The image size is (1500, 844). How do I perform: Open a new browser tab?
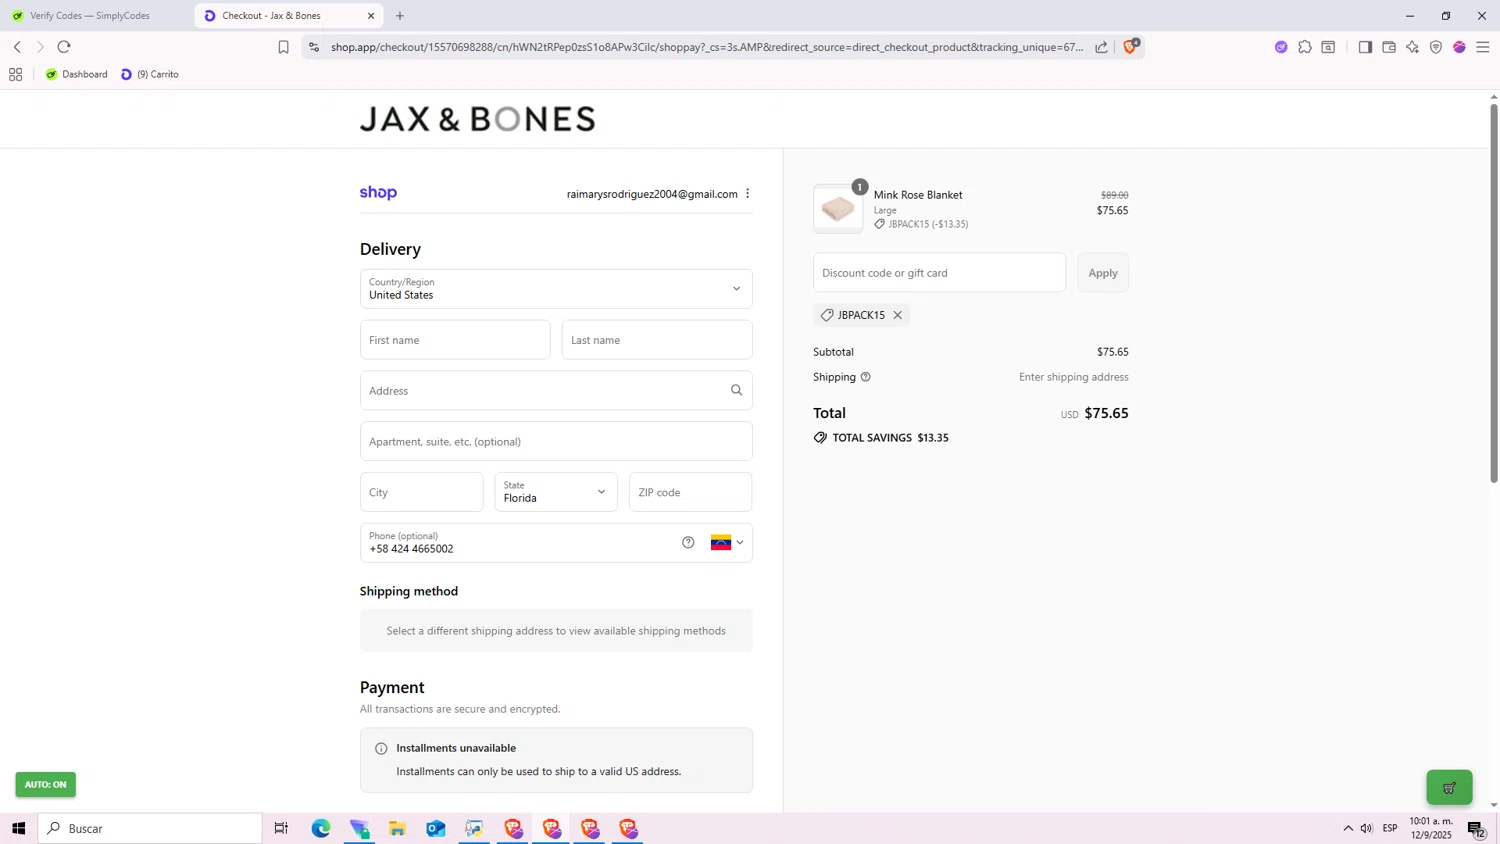[x=400, y=16]
